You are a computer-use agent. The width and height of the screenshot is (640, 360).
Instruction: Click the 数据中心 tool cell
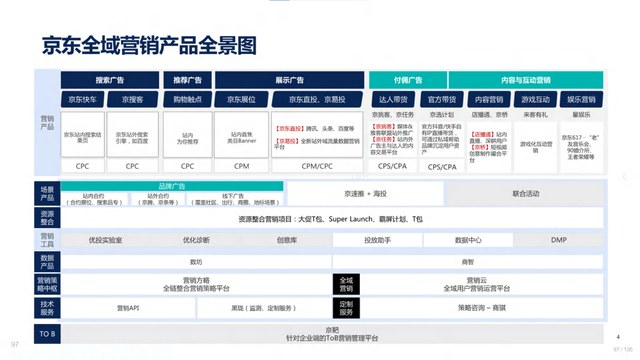point(468,240)
